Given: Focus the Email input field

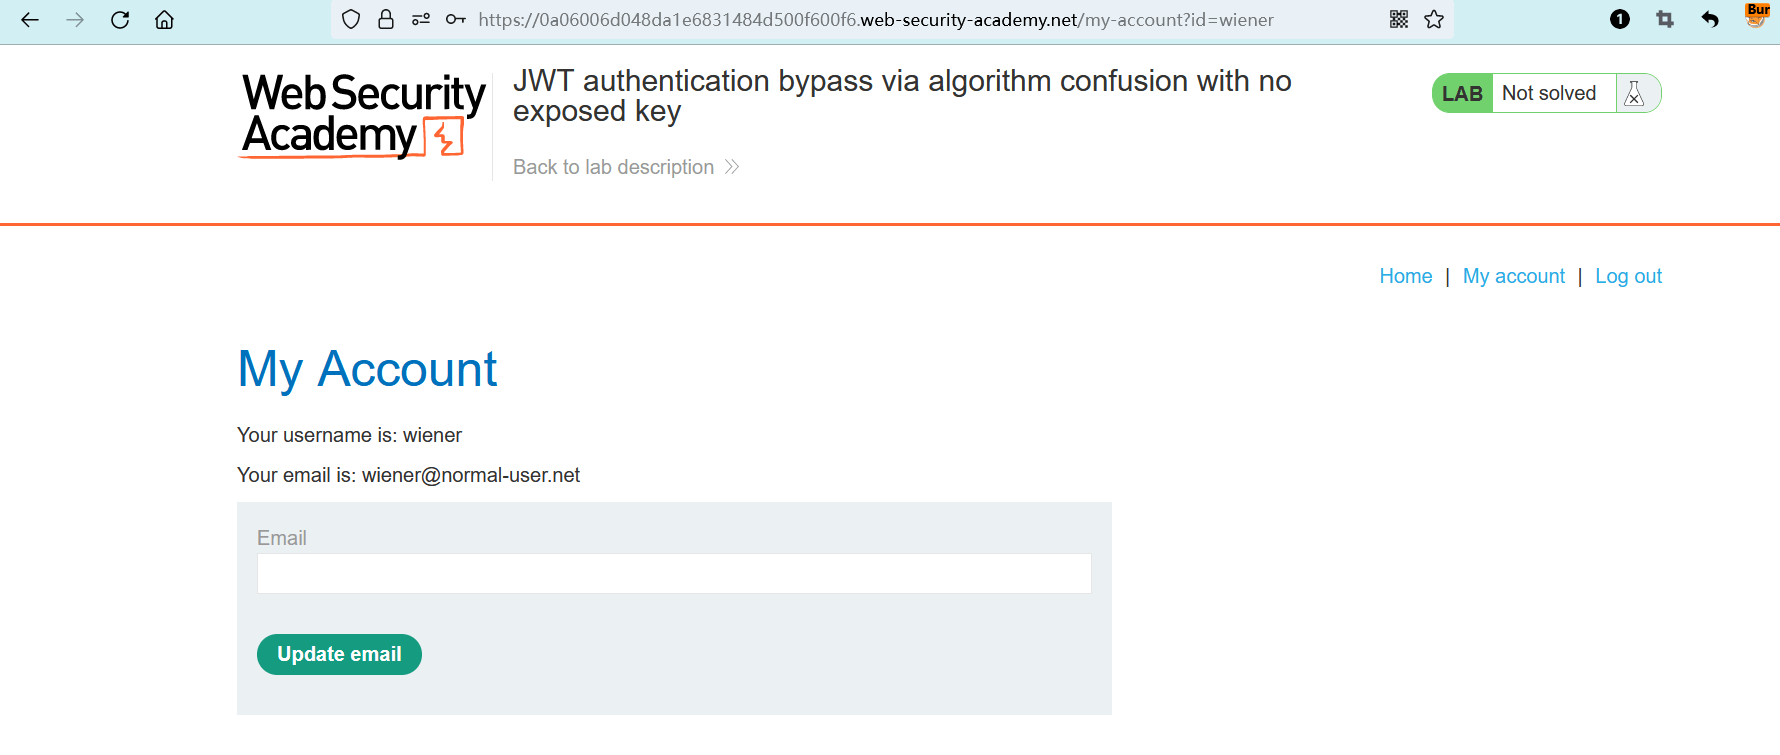Looking at the screenshot, I should tap(674, 574).
